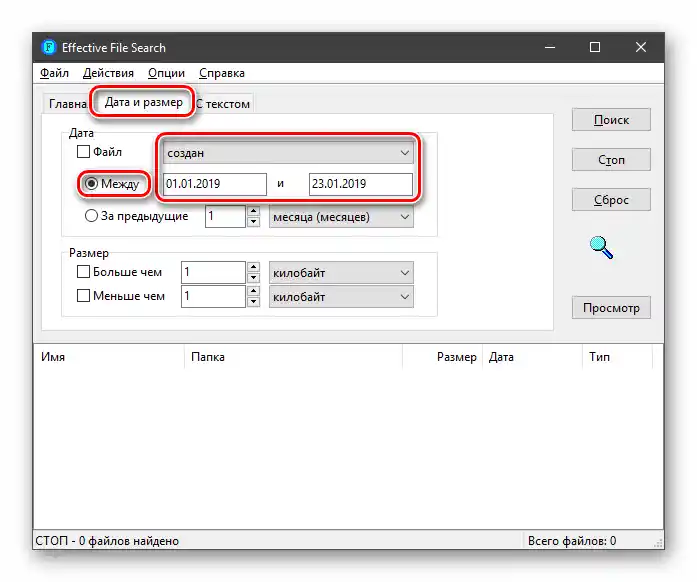Decrease the За предыдущие period value
Viewport: 697px width, 582px height.
[253, 221]
